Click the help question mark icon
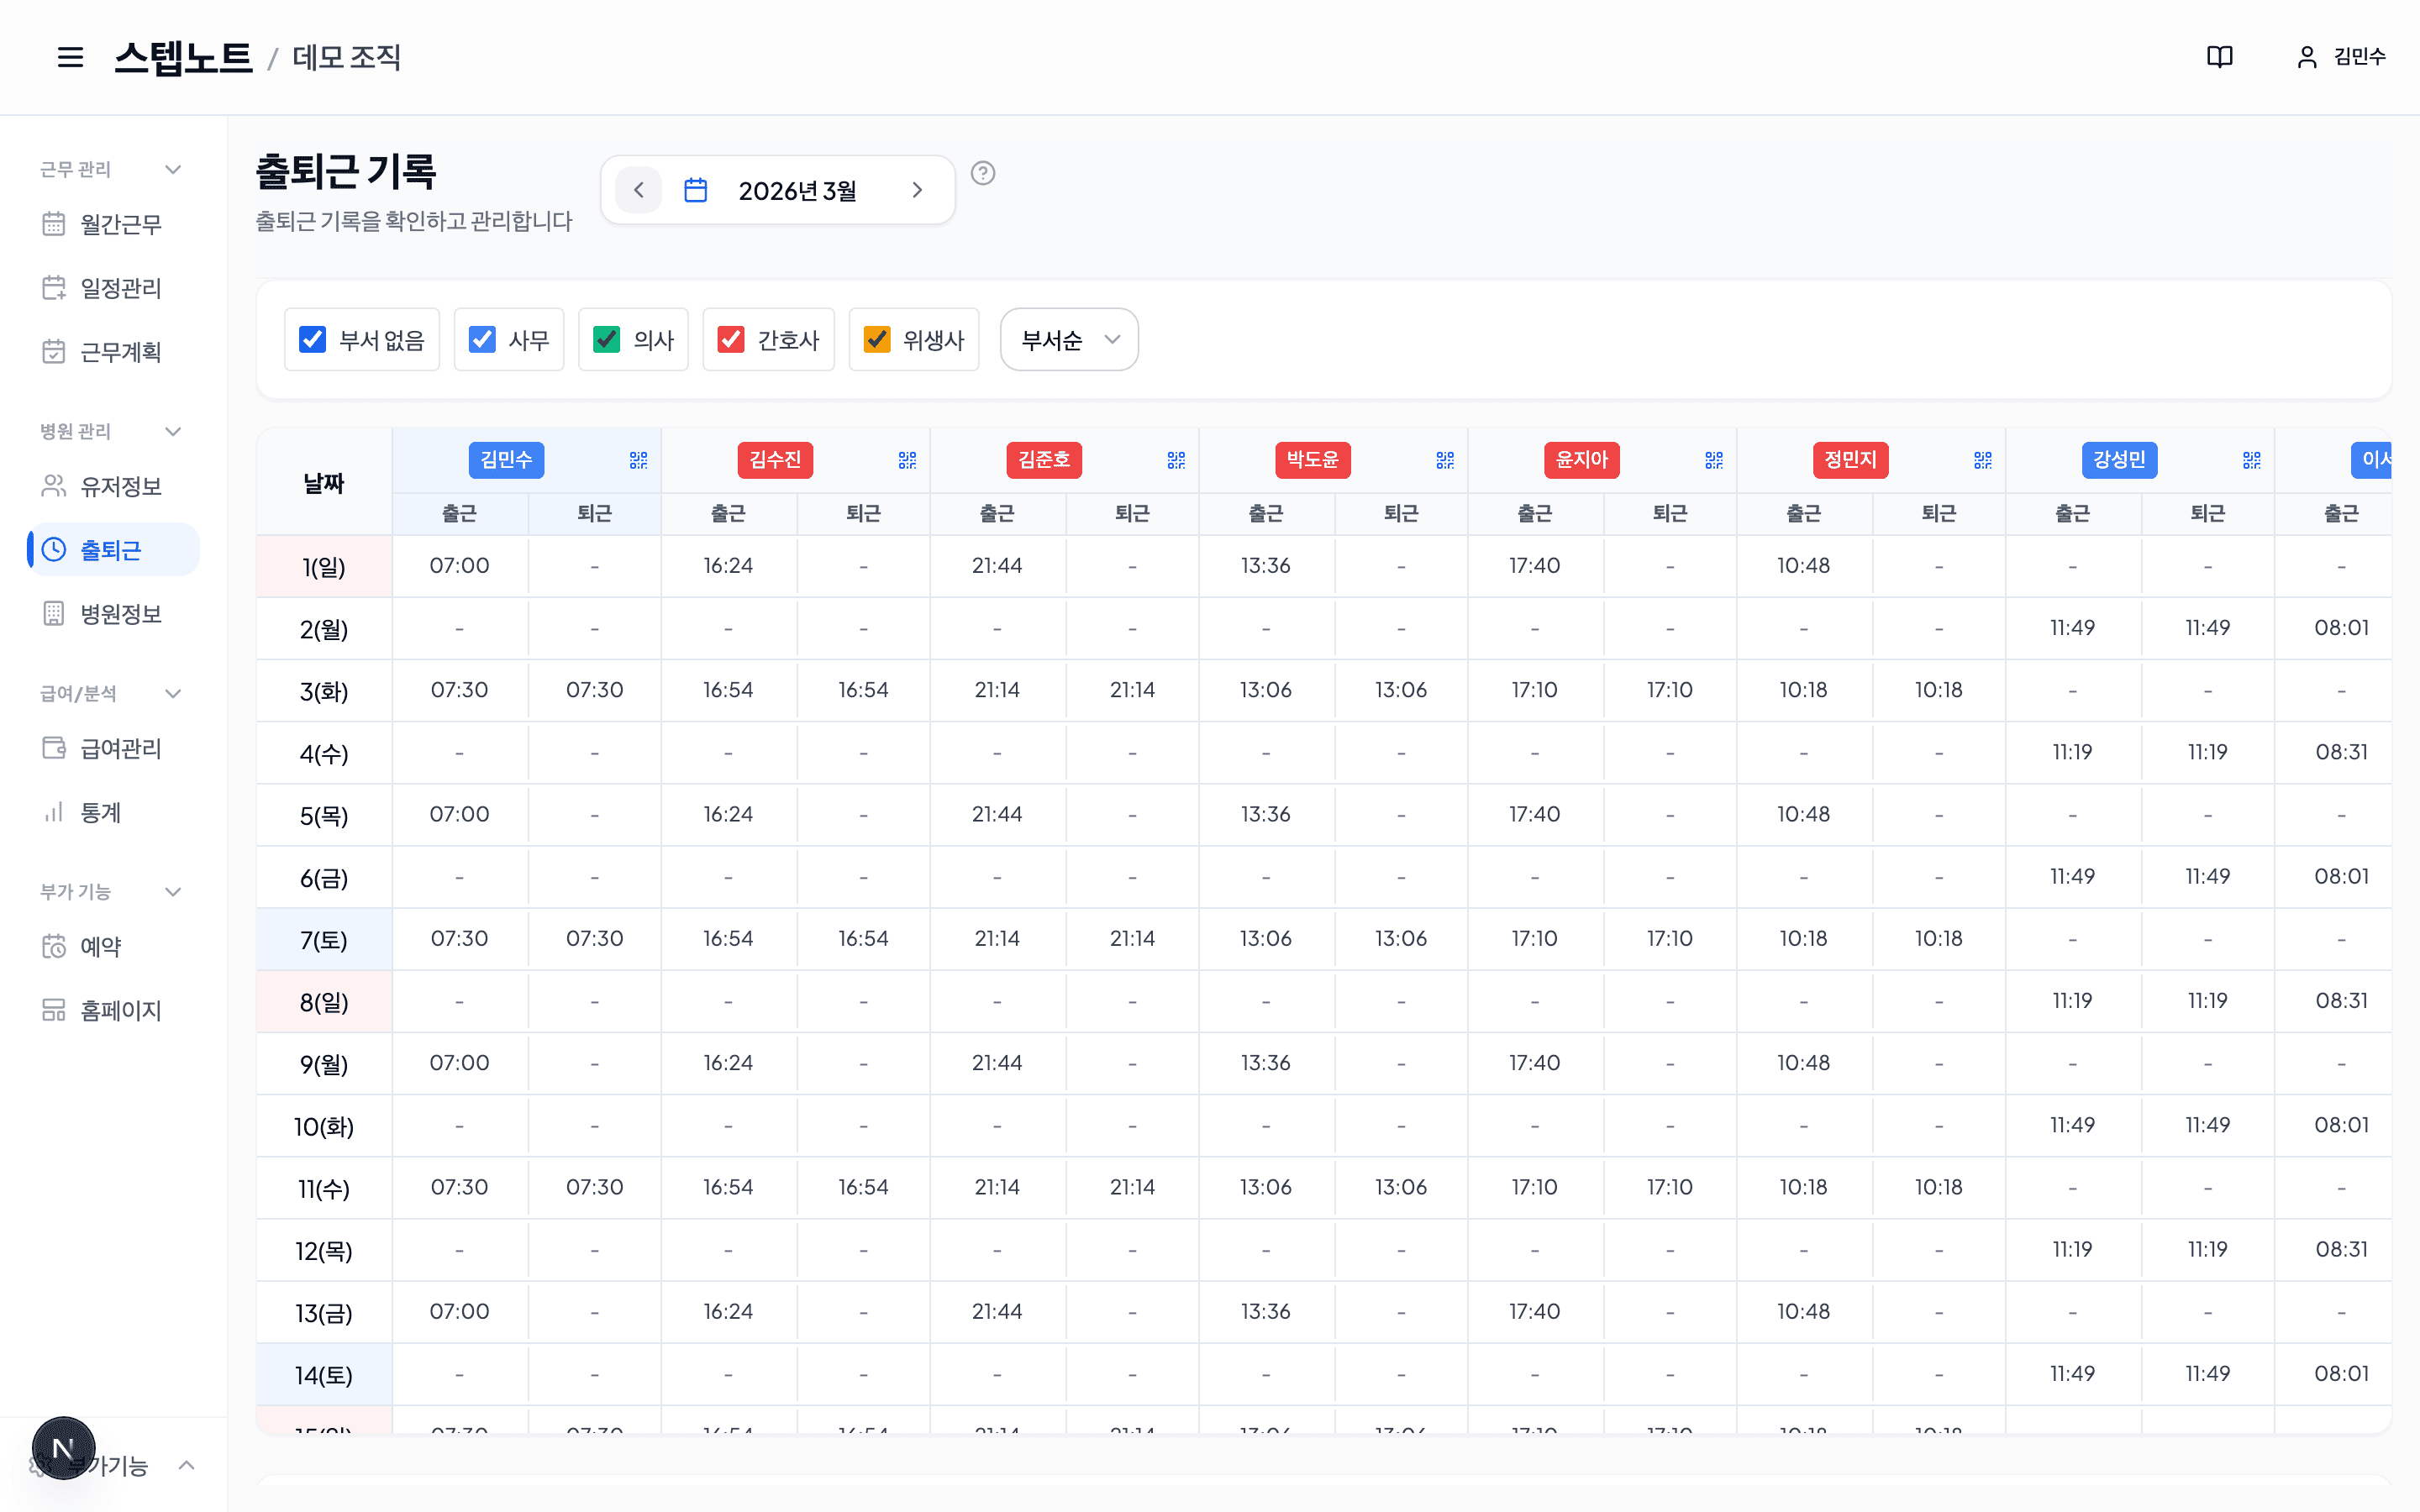Viewport: 2420px width, 1512px height. coord(983,173)
